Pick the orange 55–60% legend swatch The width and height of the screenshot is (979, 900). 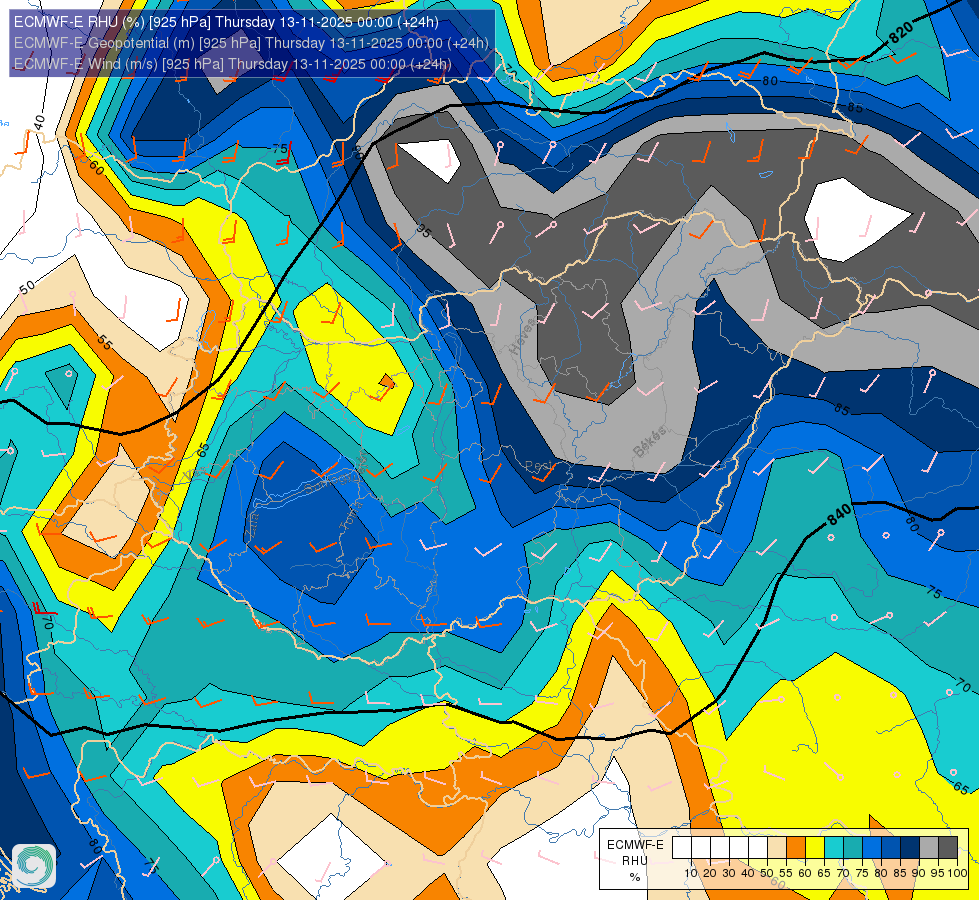point(796,848)
